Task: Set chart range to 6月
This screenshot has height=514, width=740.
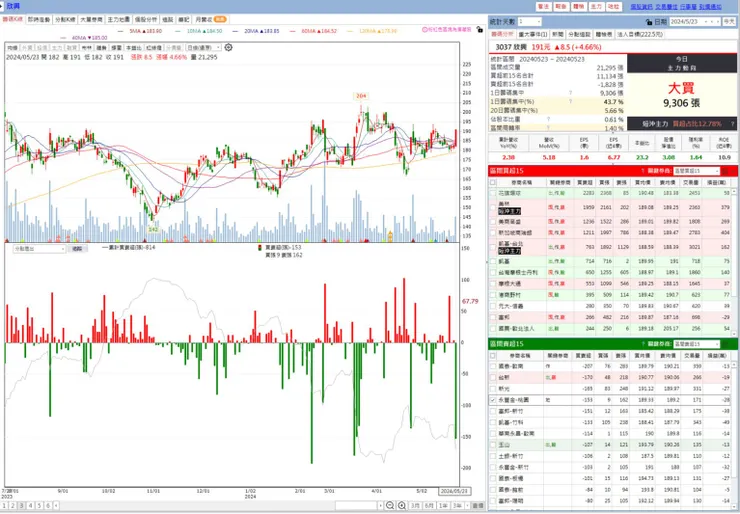Action: point(429,506)
